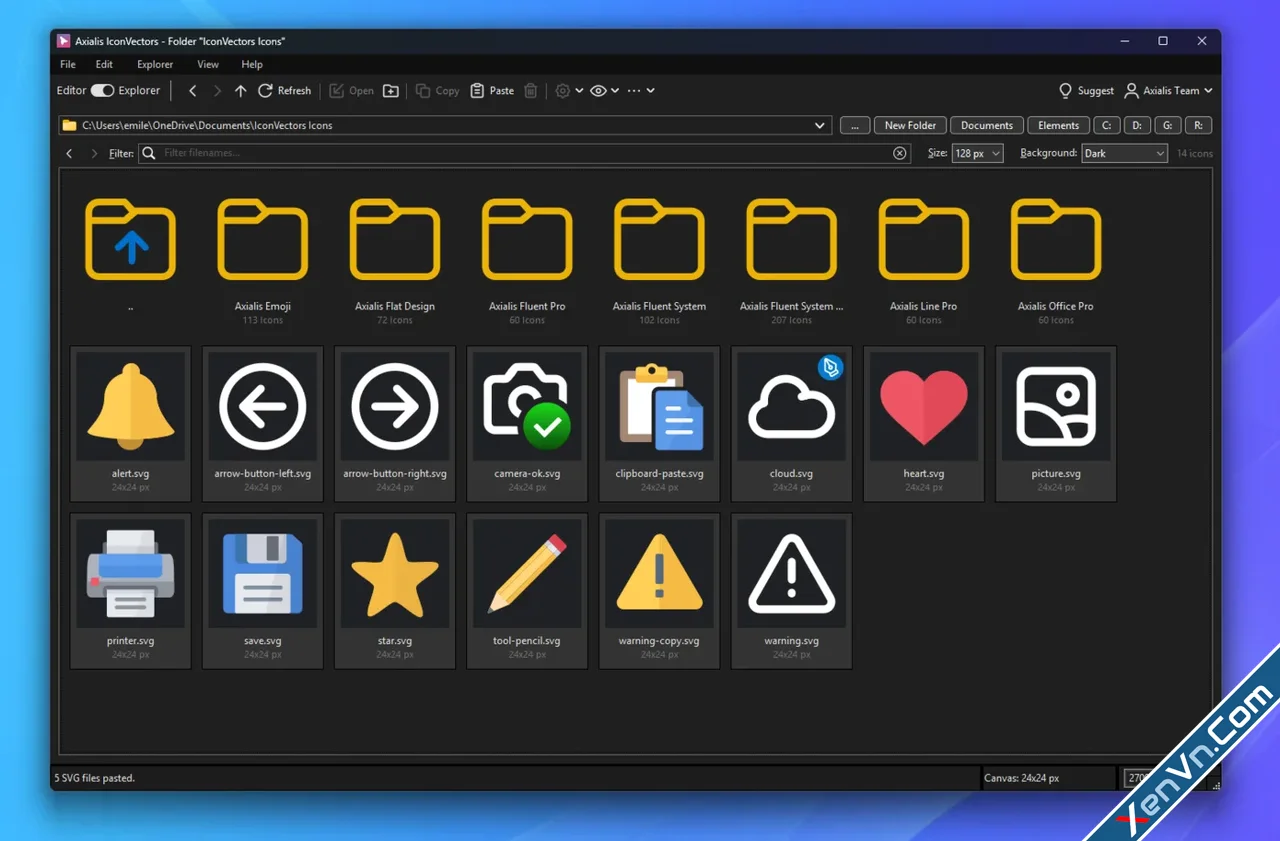Create a new folder via toolbar plus-folder icon
This screenshot has width=1280, height=841.
pos(391,90)
